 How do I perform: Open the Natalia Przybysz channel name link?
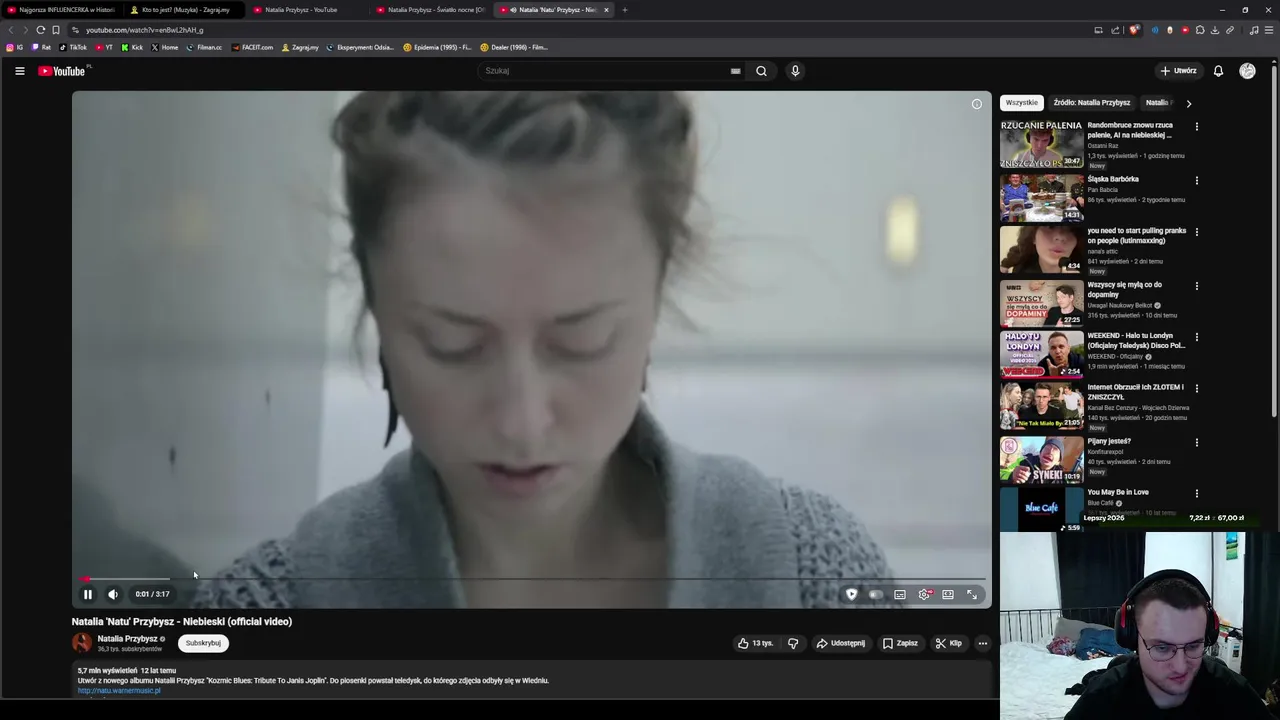click(127, 639)
